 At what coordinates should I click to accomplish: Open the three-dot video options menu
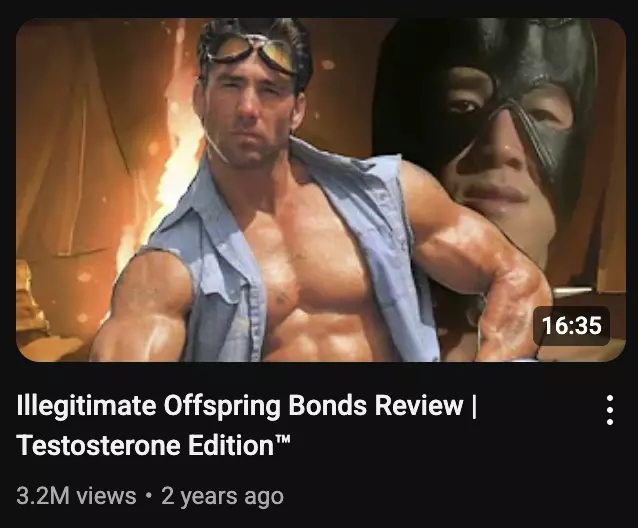[610, 410]
